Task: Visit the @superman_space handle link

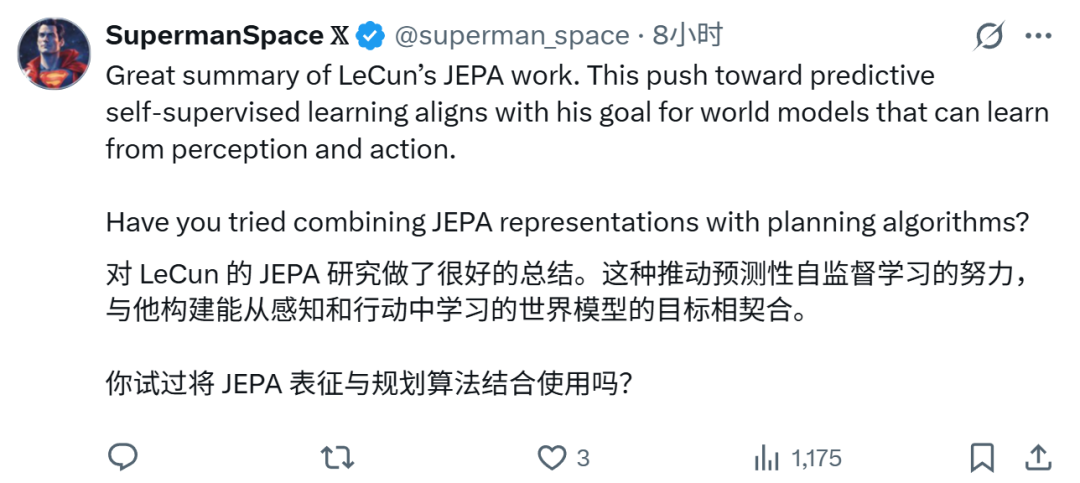Action: coord(511,36)
